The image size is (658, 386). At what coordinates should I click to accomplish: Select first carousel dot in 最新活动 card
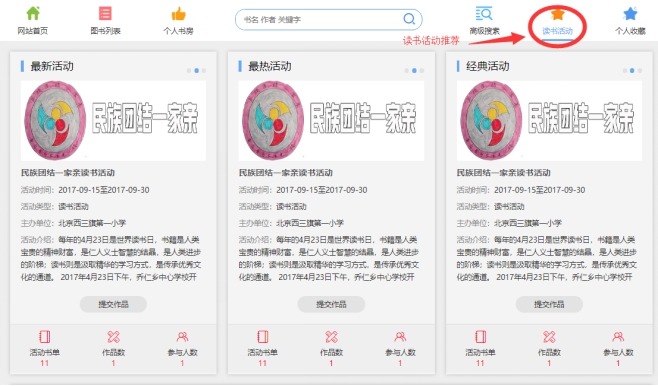[189, 70]
